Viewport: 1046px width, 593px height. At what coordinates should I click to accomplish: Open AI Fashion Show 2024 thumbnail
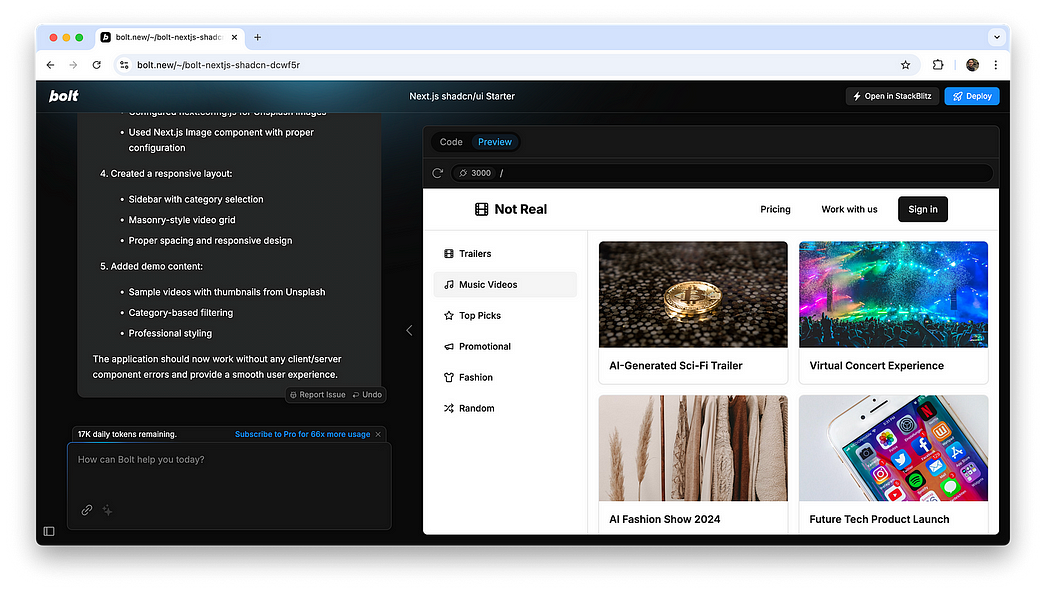(693, 448)
